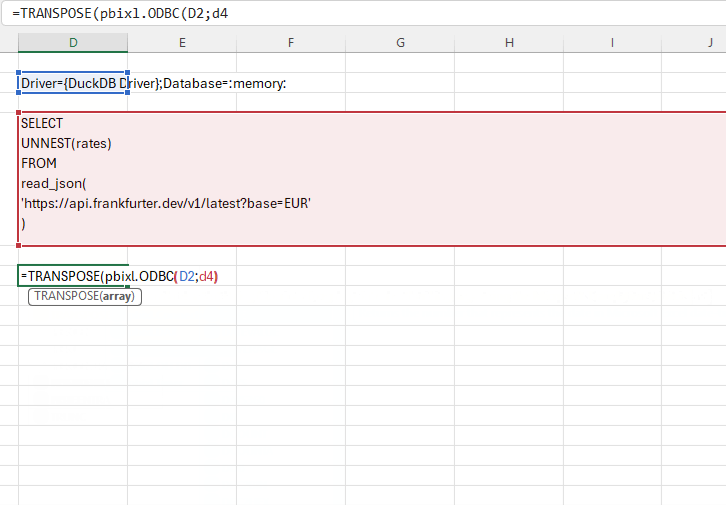Select column H header
This screenshot has width=726, height=505.
coord(509,42)
